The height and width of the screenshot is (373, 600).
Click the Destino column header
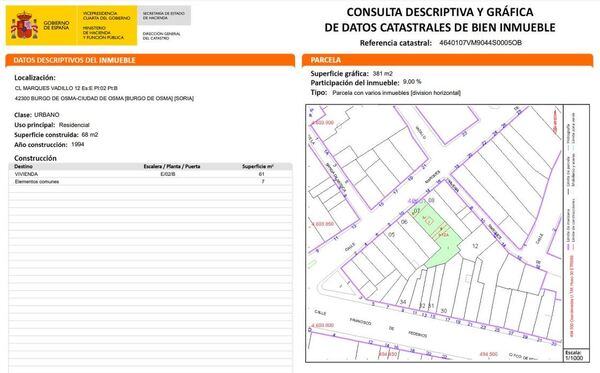tap(23, 166)
